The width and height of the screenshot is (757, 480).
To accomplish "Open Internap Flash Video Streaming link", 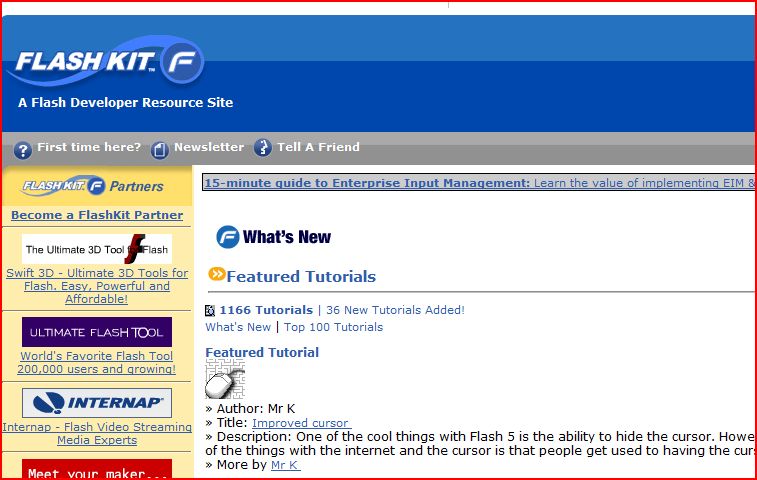I will (x=97, y=433).
